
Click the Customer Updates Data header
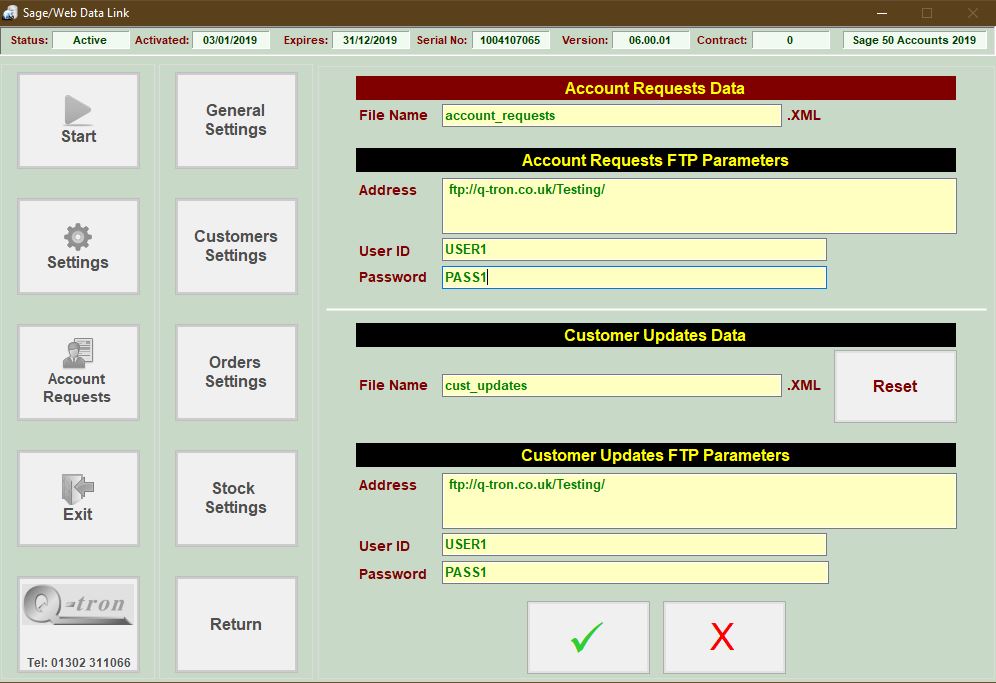click(x=656, y=335)
